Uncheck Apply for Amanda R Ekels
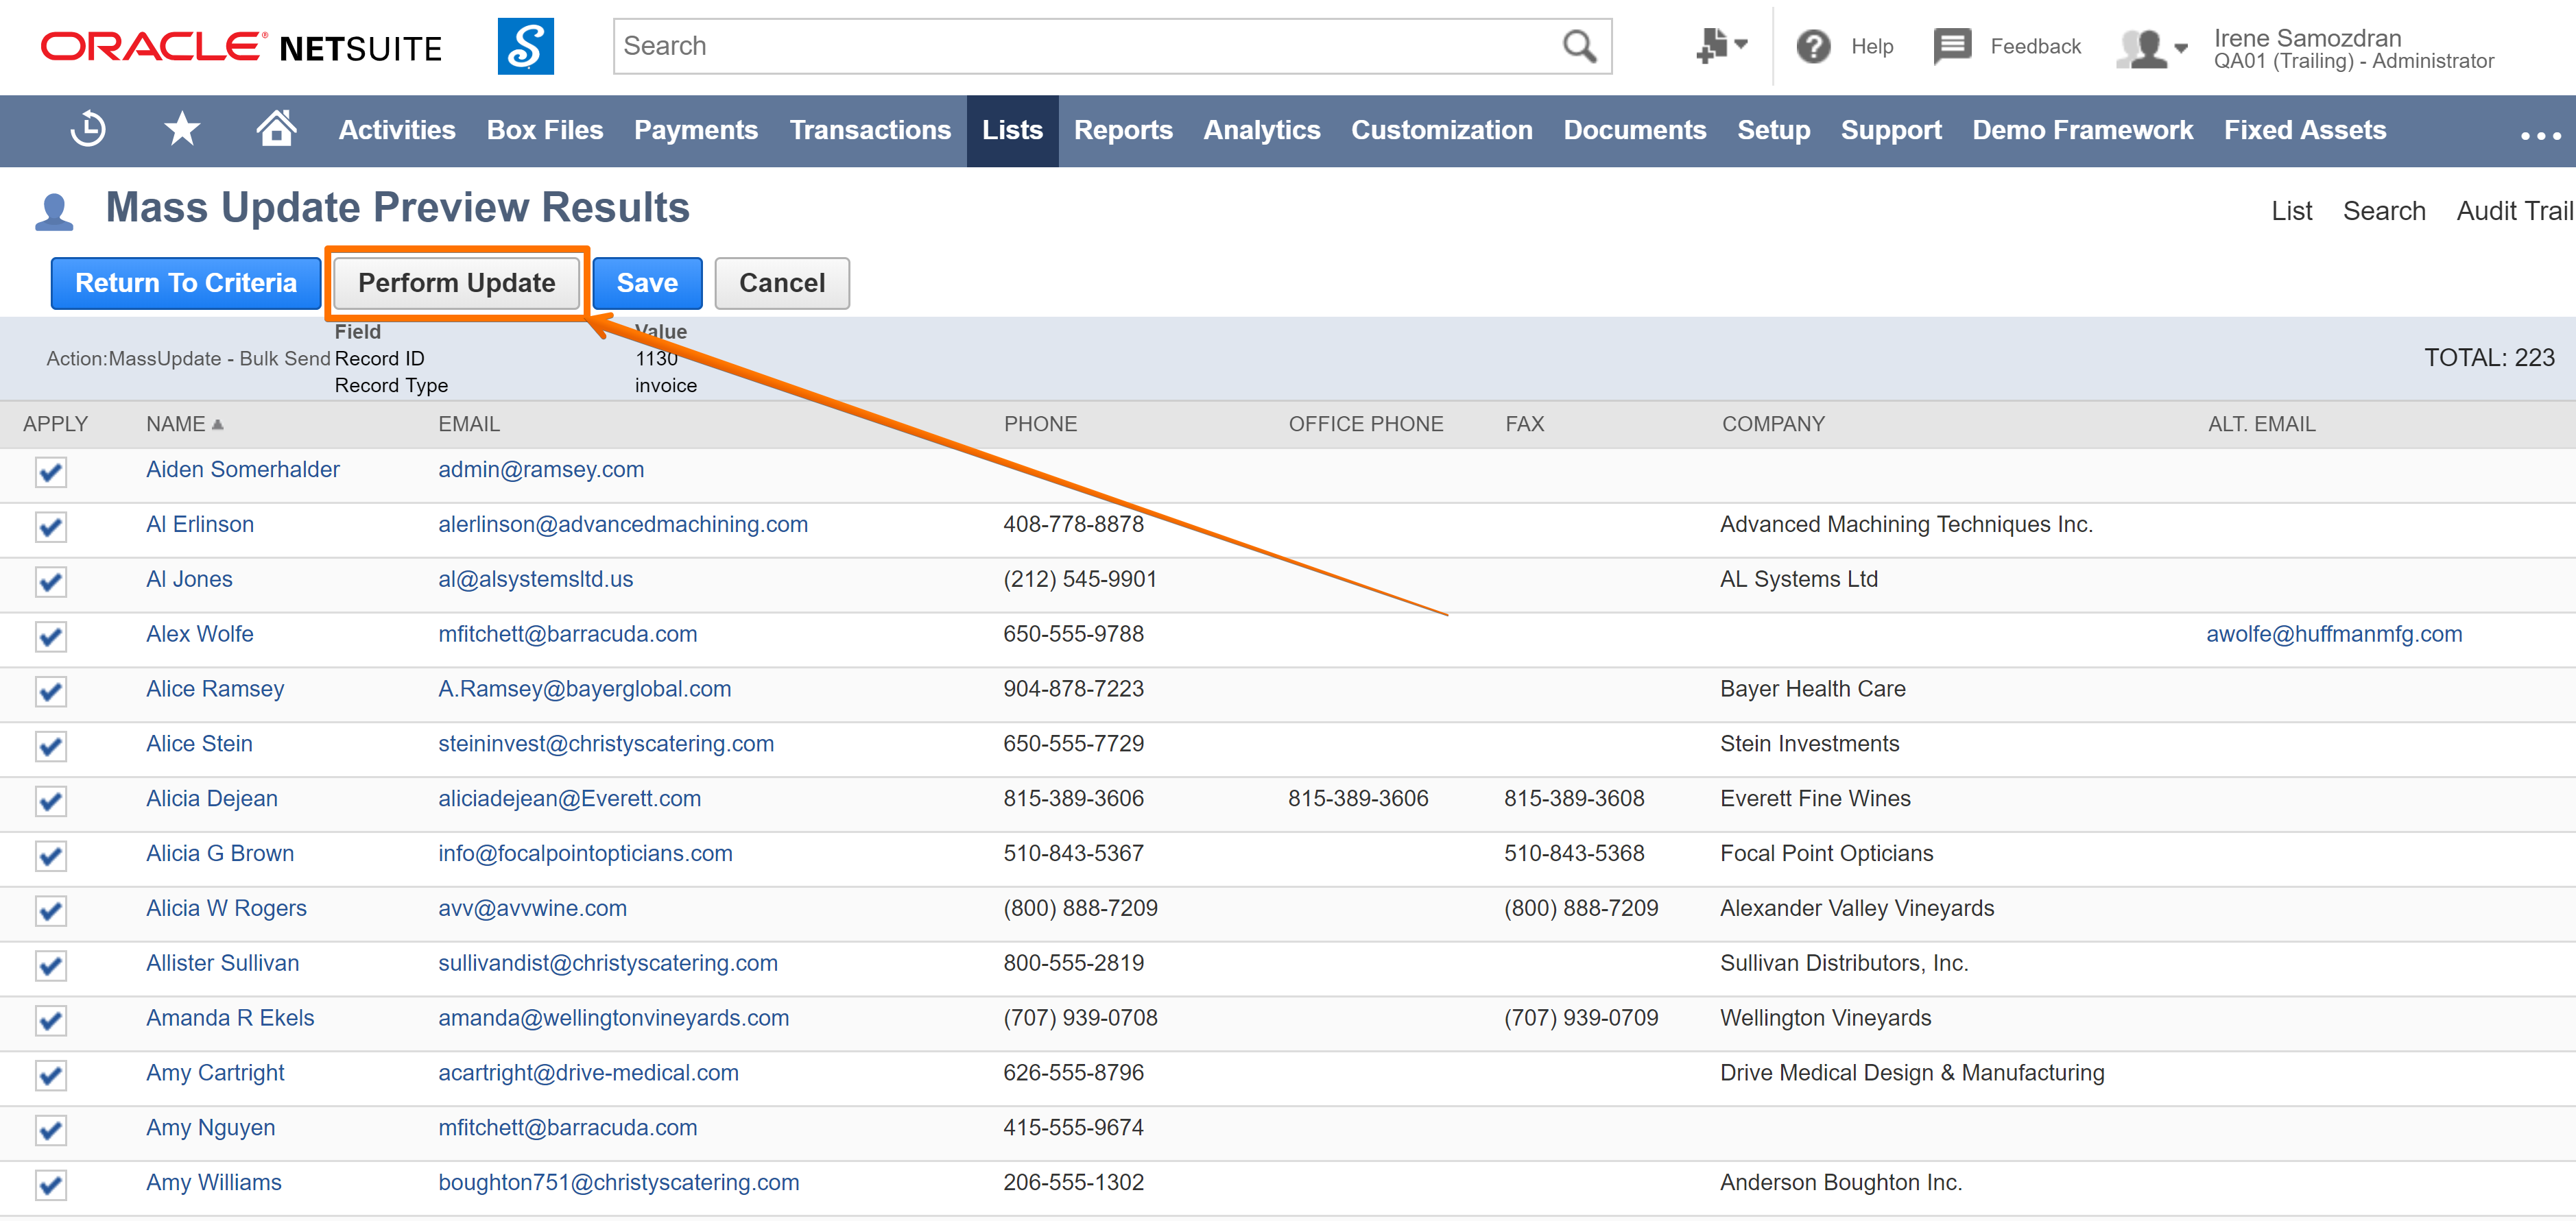Viewport: 2576px width, 1221px height. [x=51, y=1021]
